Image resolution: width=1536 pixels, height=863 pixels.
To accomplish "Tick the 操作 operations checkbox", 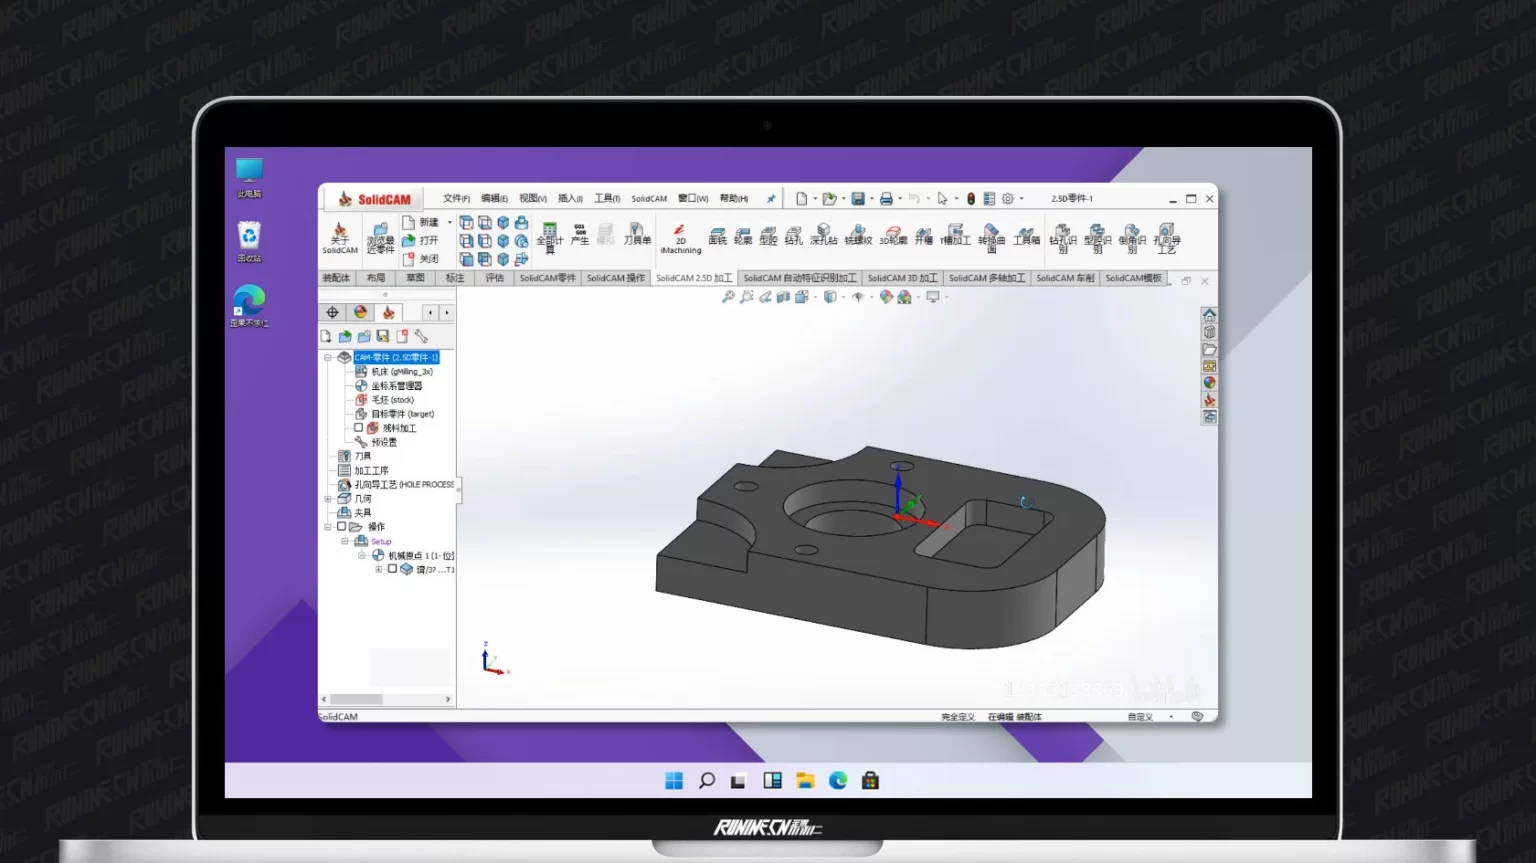I will [341, 526].
